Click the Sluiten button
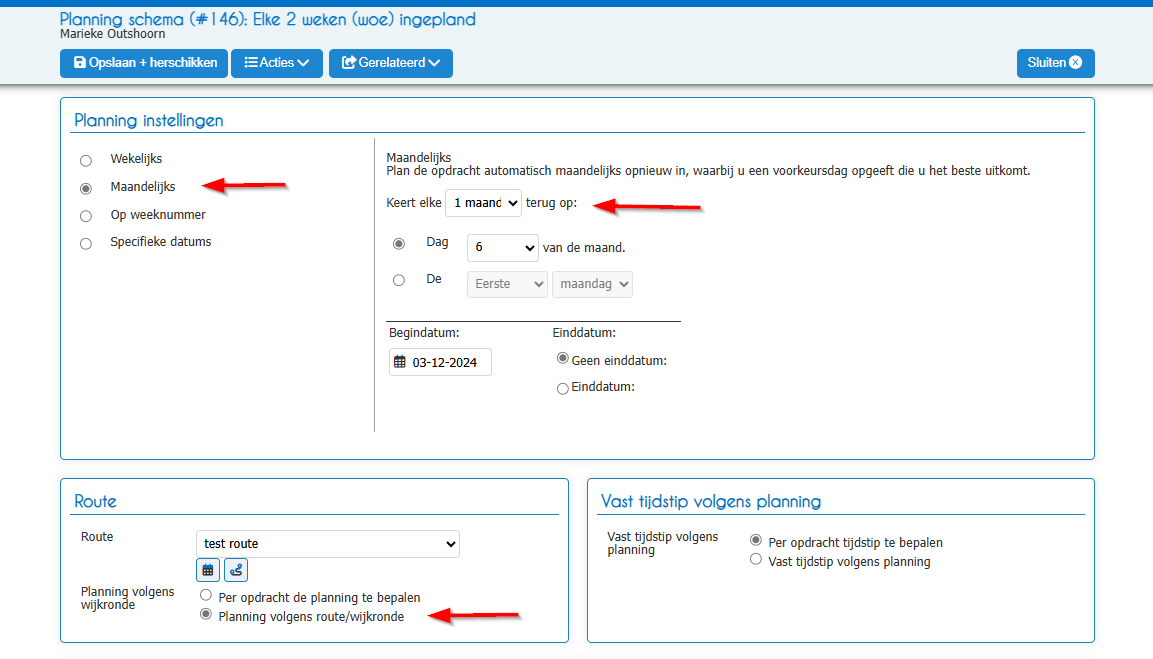The image size is (1153, 659). tap(1055, 63)
